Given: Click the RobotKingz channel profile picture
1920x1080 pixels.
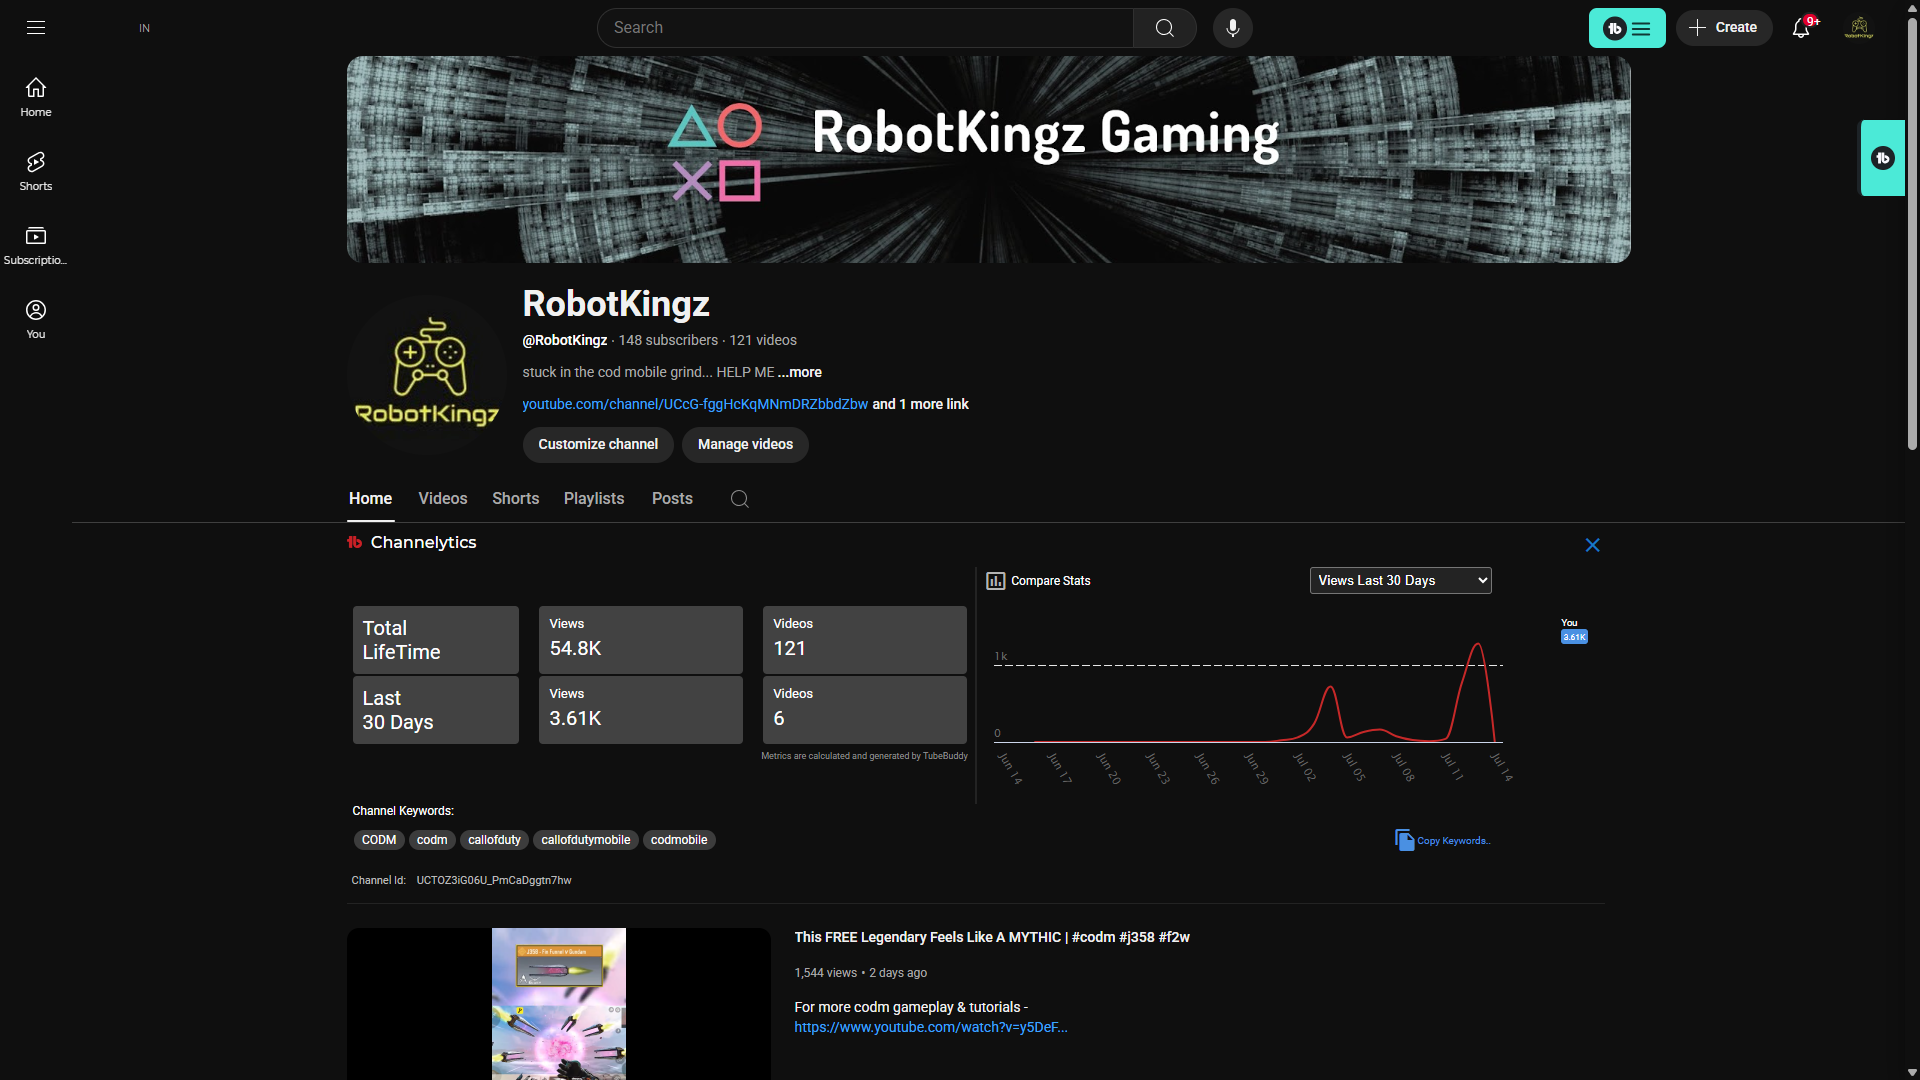Looking at the screenshot, I should click(x=427, y=375).
